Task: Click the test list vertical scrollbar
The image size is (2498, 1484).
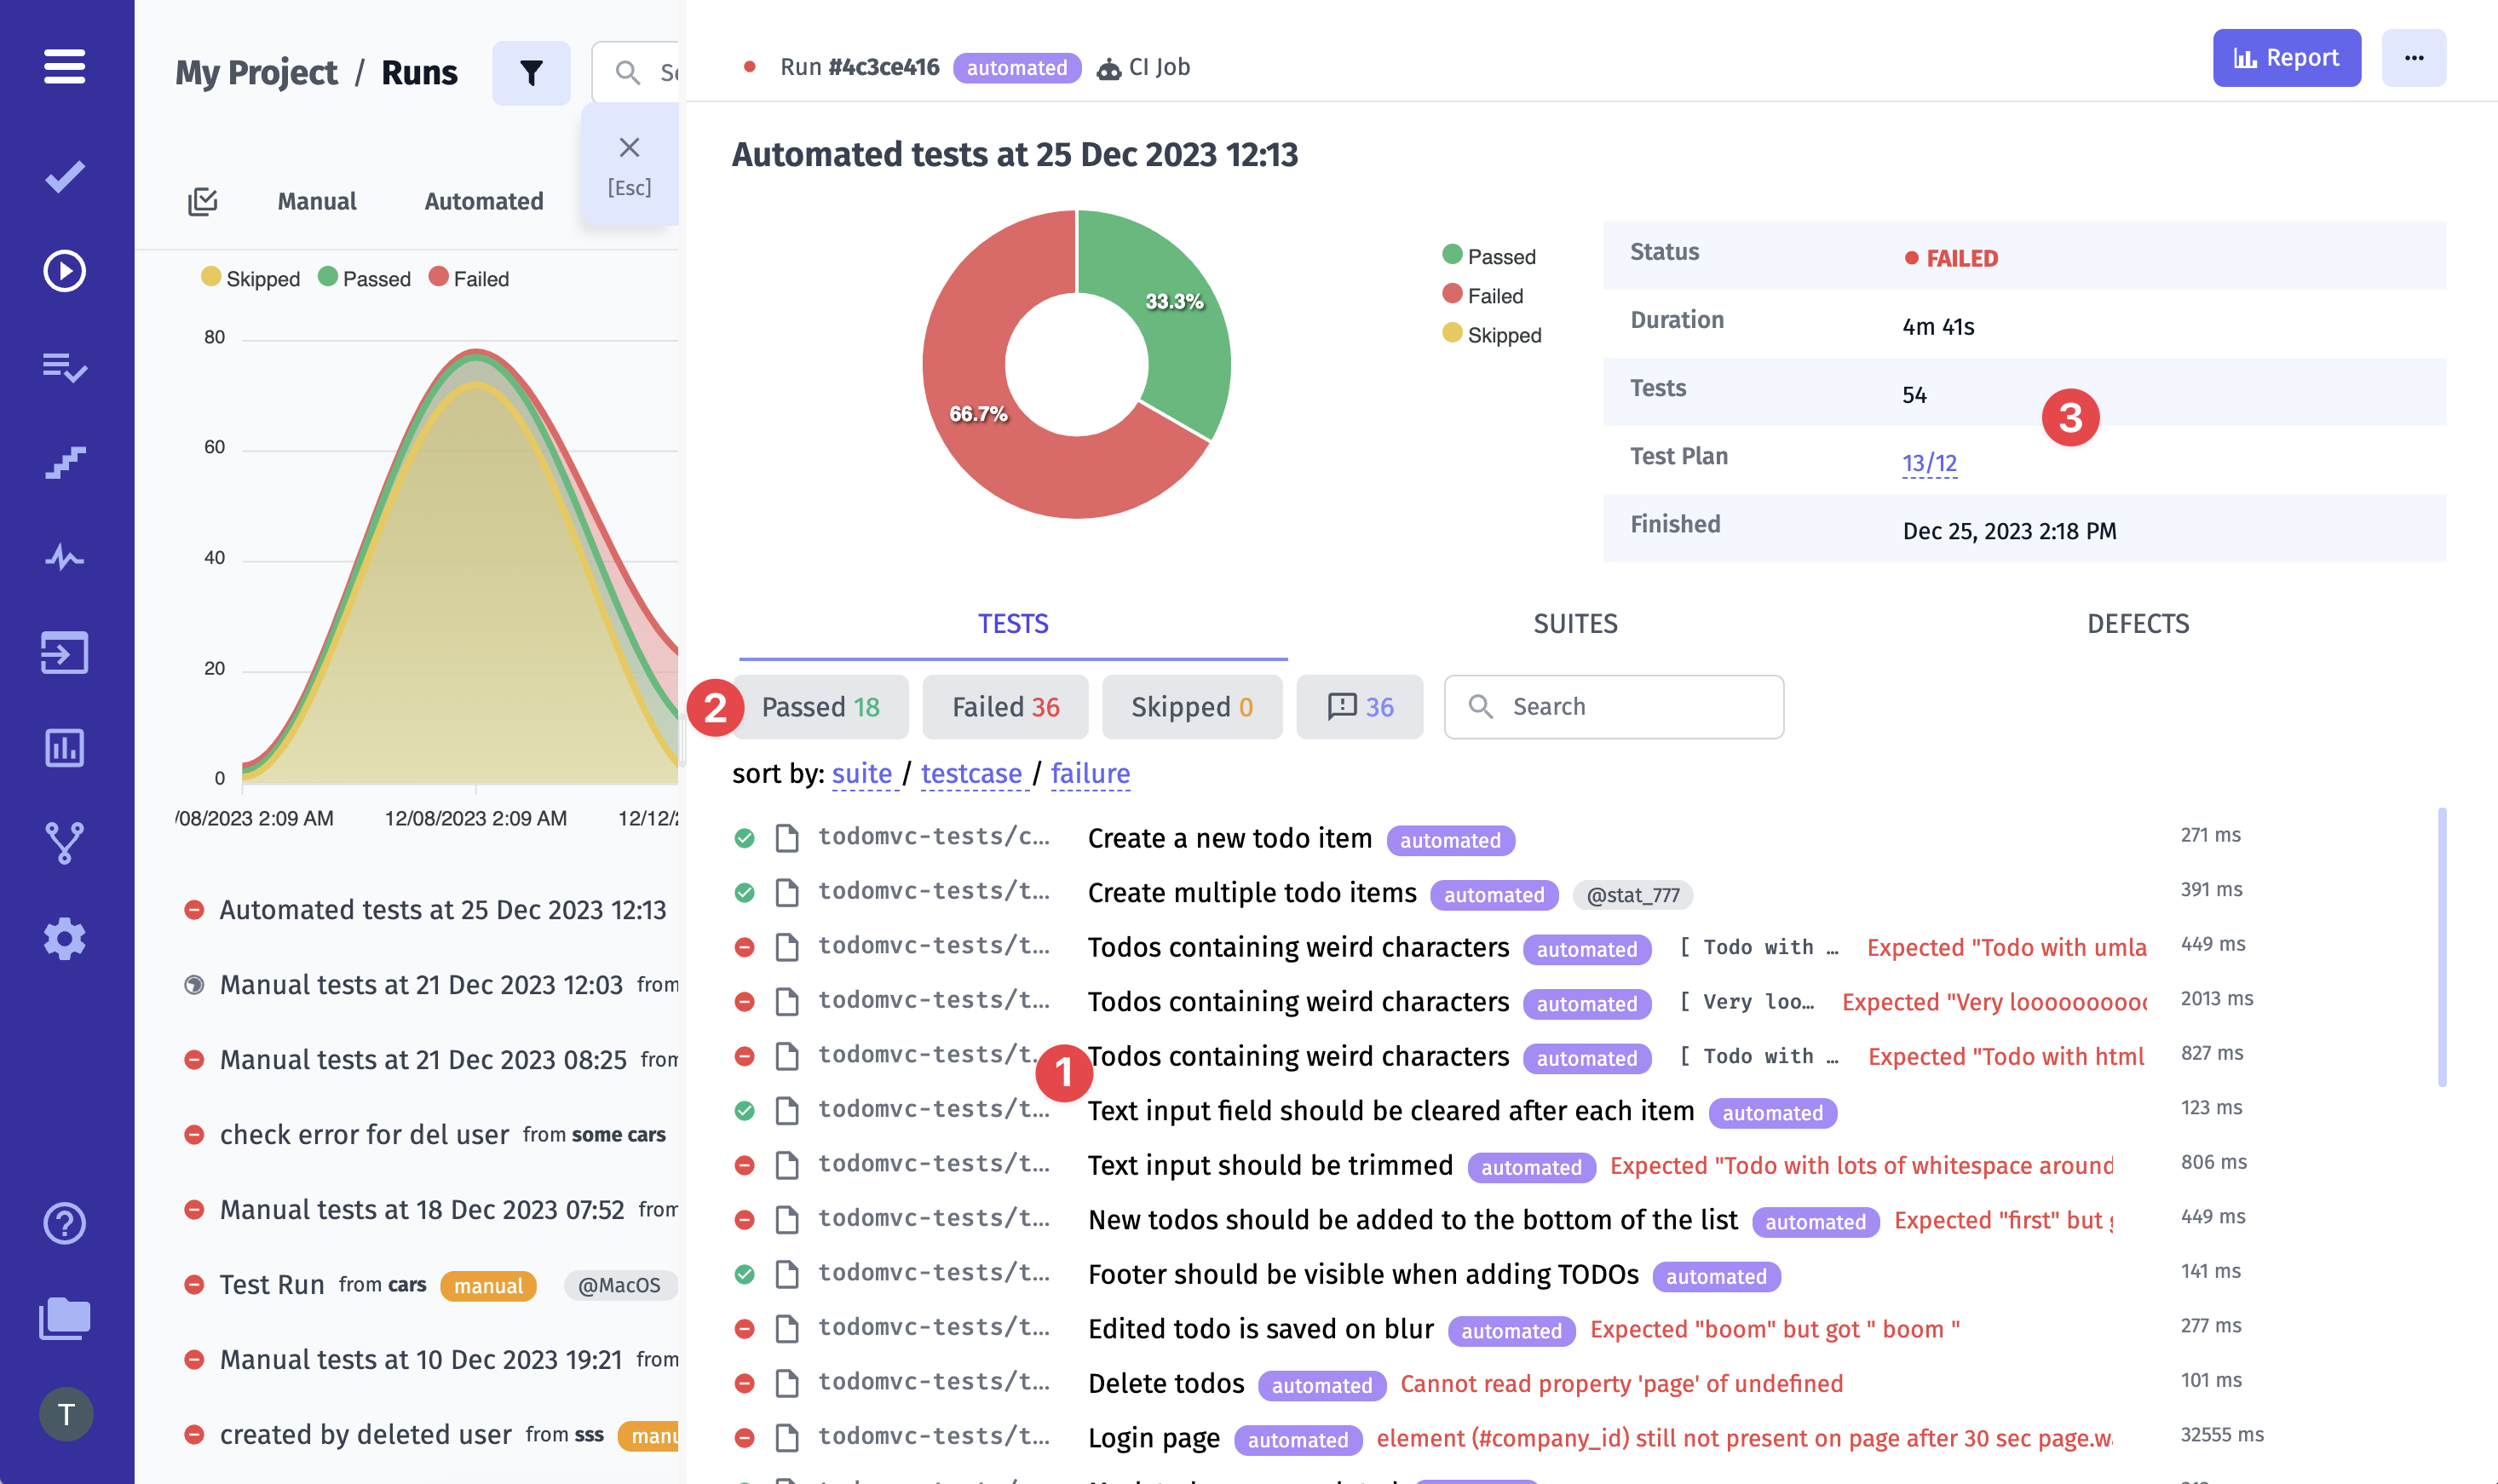Action: (2442, 946)
